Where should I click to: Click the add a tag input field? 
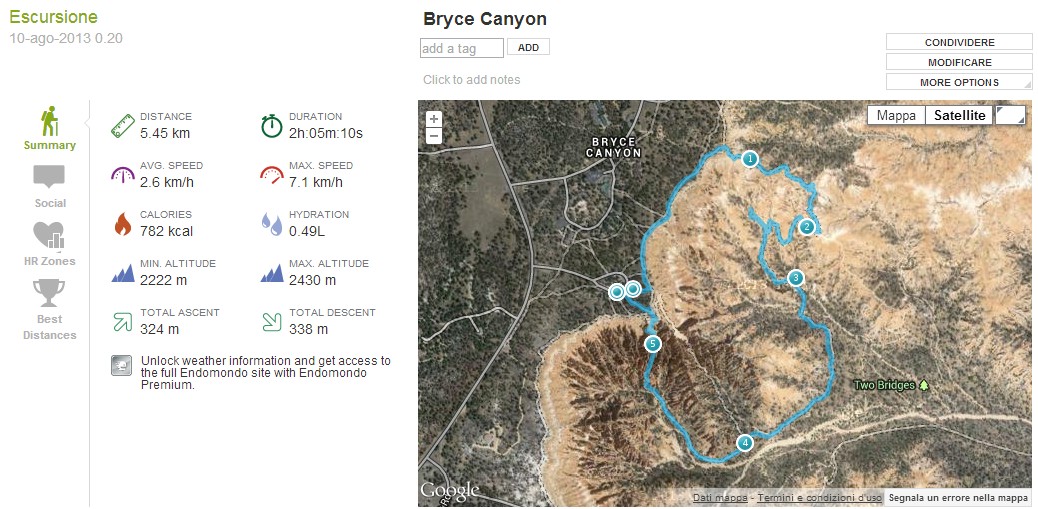tap(462, 48)
